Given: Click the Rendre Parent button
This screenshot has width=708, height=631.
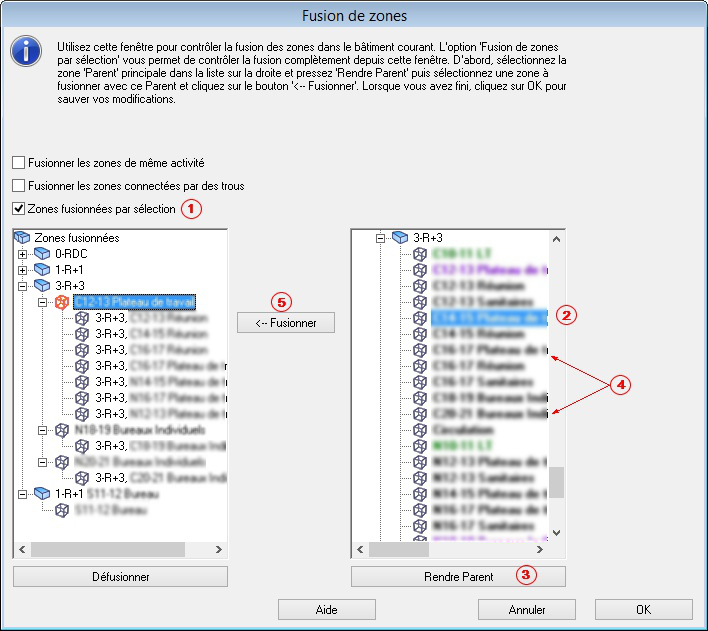Looking at the screenshot, I should tap(458, 577).
